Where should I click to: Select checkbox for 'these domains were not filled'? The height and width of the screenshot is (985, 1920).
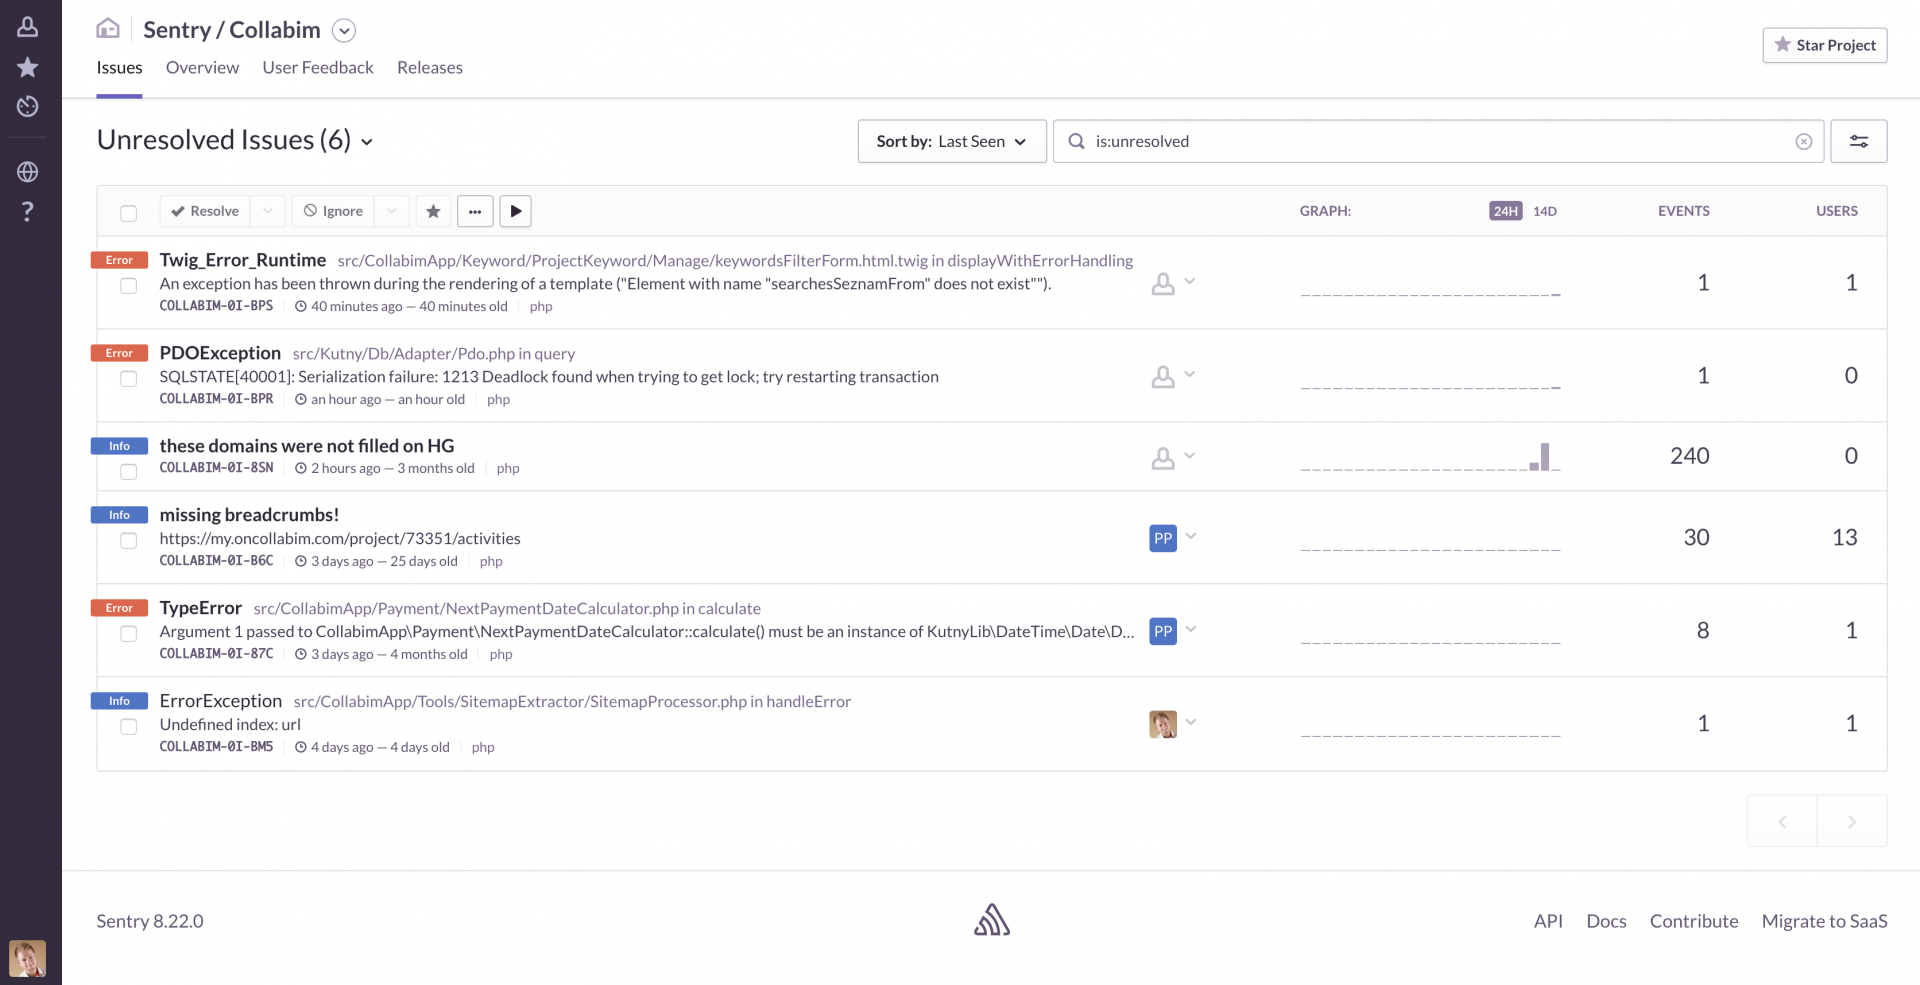(x=129, y=472)
